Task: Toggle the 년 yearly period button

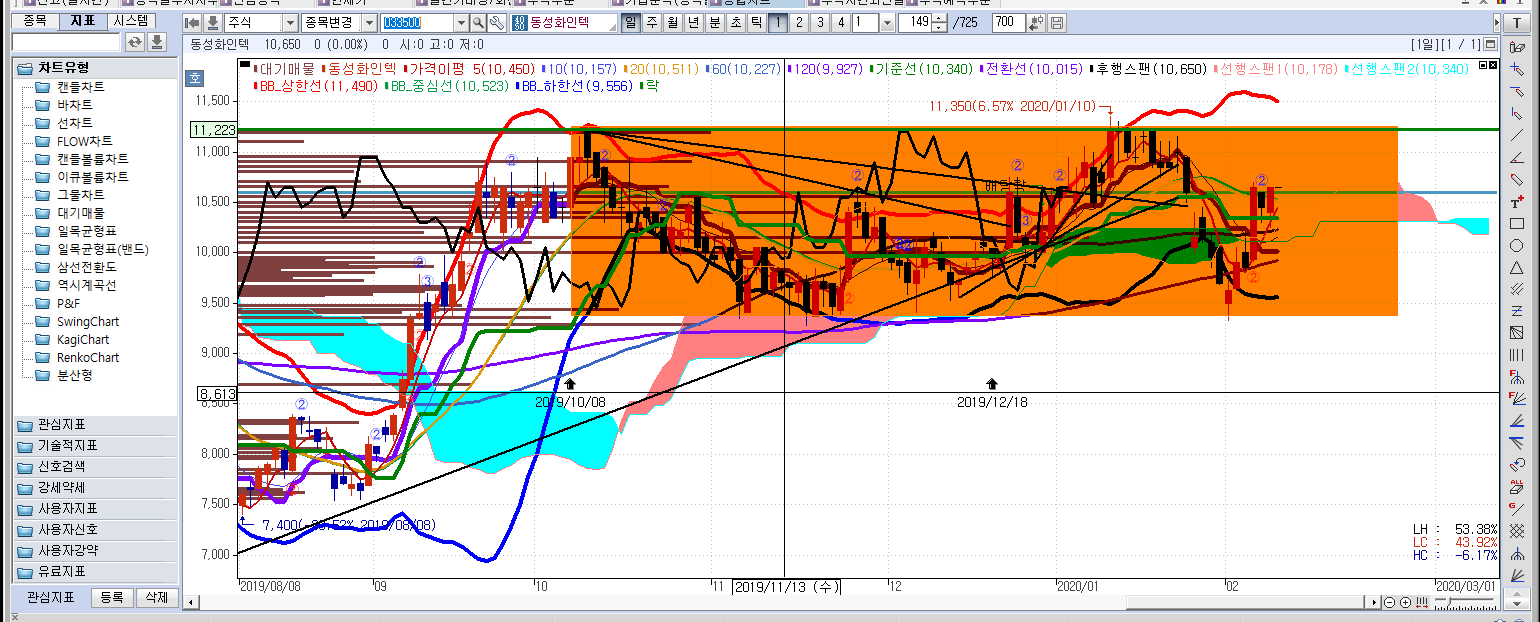Action: click(x=694, y=22)
